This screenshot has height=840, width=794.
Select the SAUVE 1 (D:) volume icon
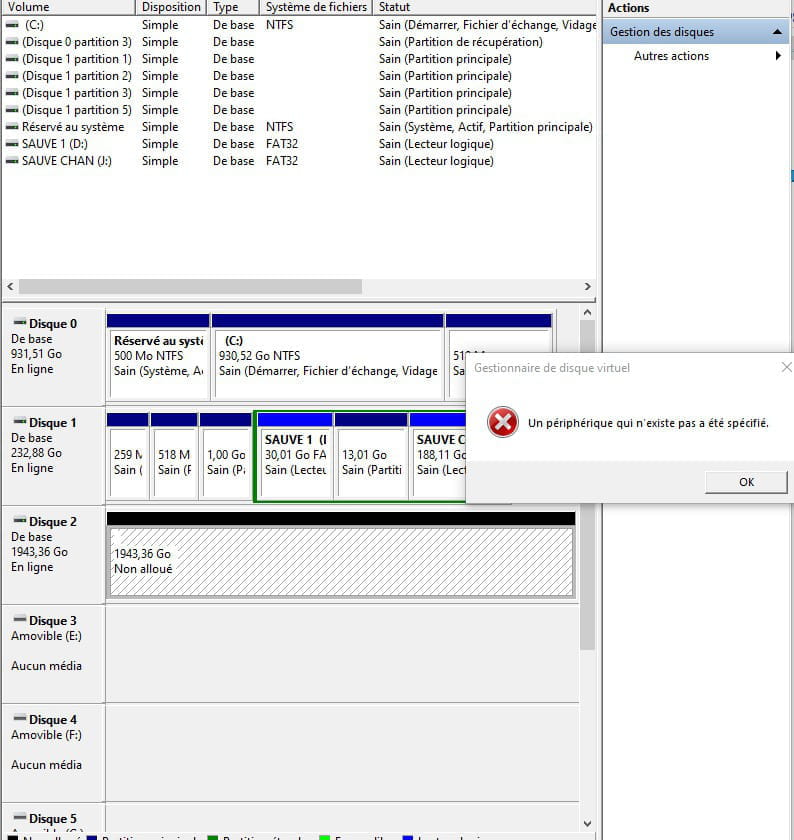12,144
